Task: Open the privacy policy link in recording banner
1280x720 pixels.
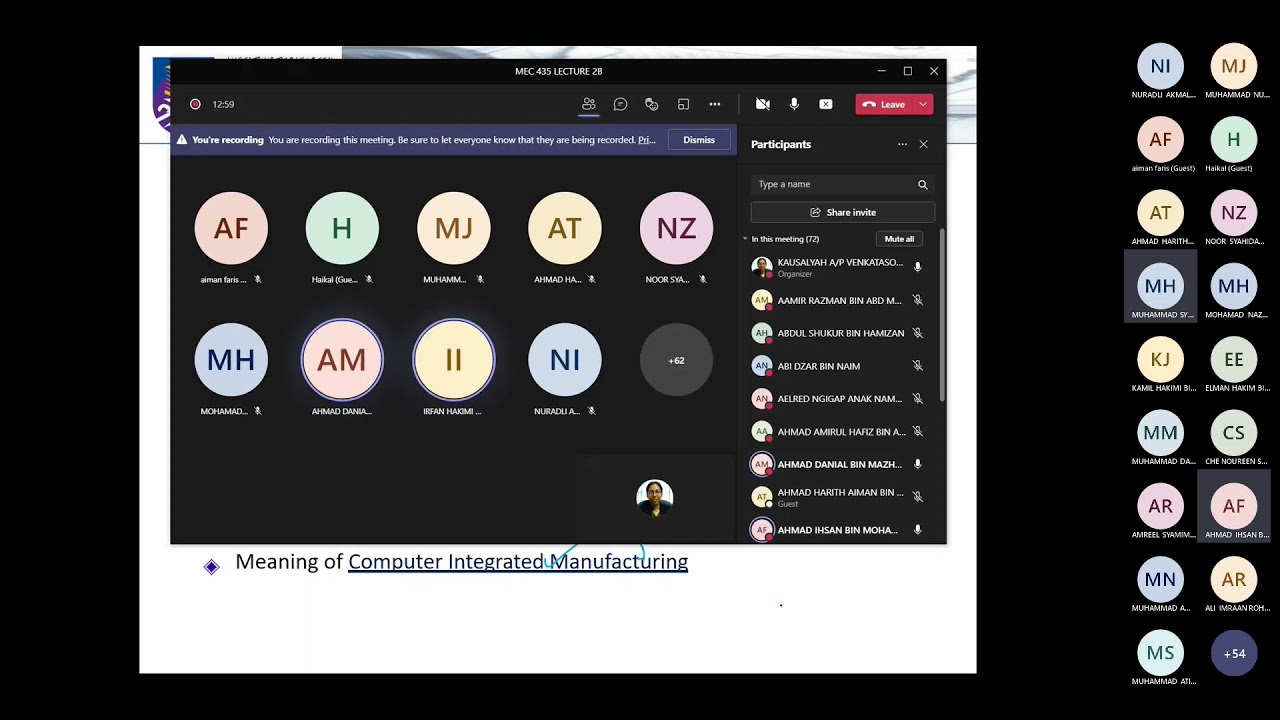Action: point(647,140)
